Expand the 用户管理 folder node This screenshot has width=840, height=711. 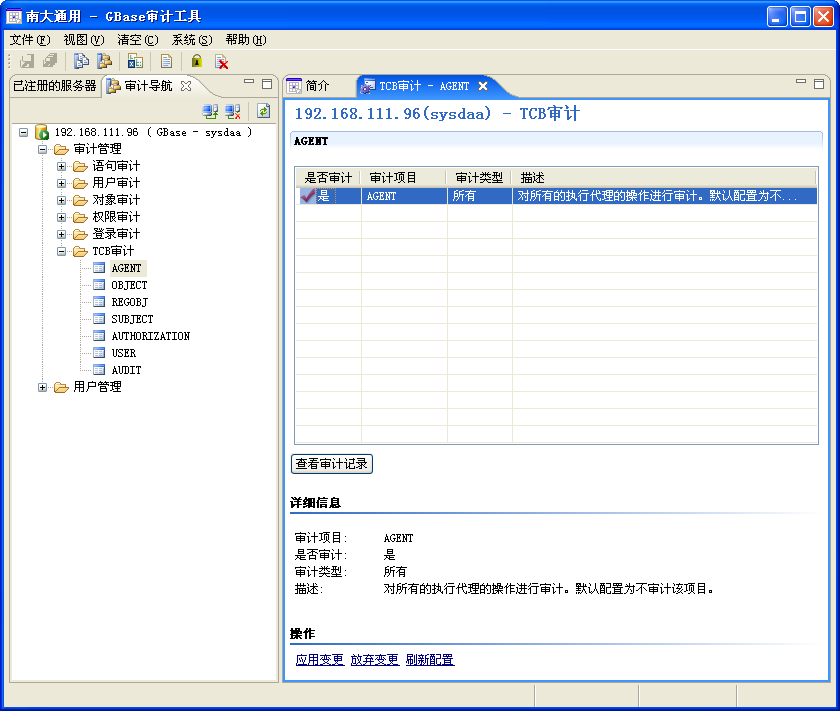click(43, 387)
